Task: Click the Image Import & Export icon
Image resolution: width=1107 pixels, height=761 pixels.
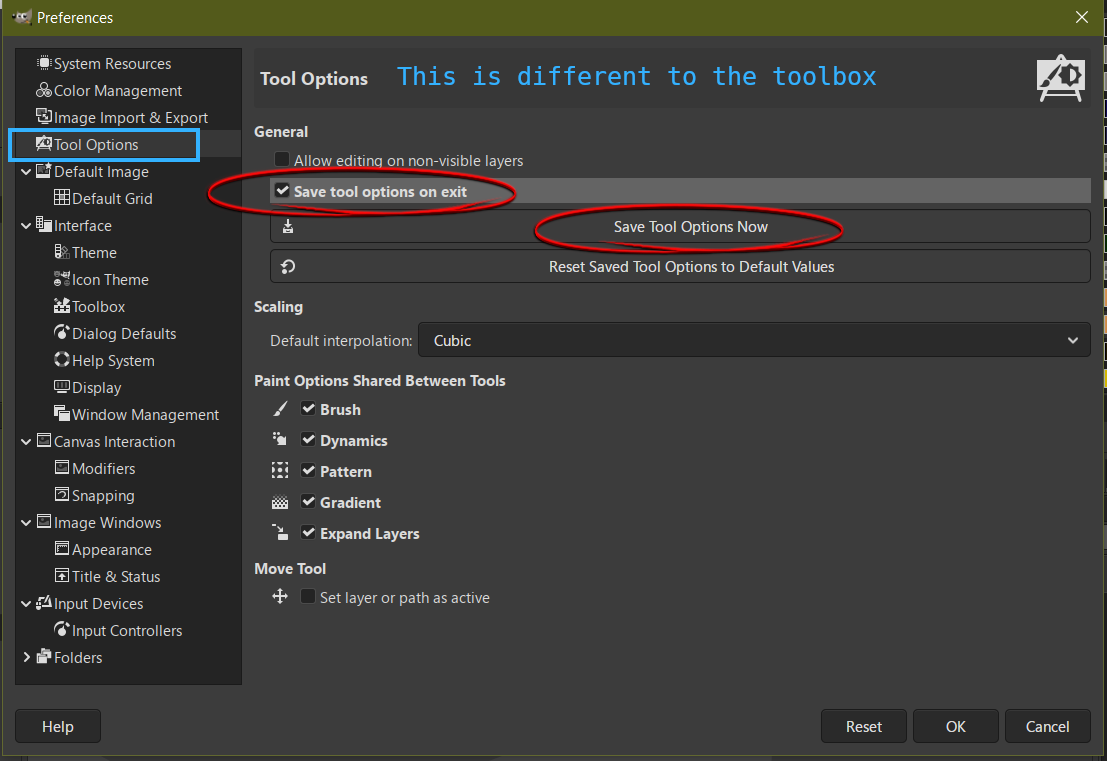Action: pyautogui.click(x=44, y=116)
